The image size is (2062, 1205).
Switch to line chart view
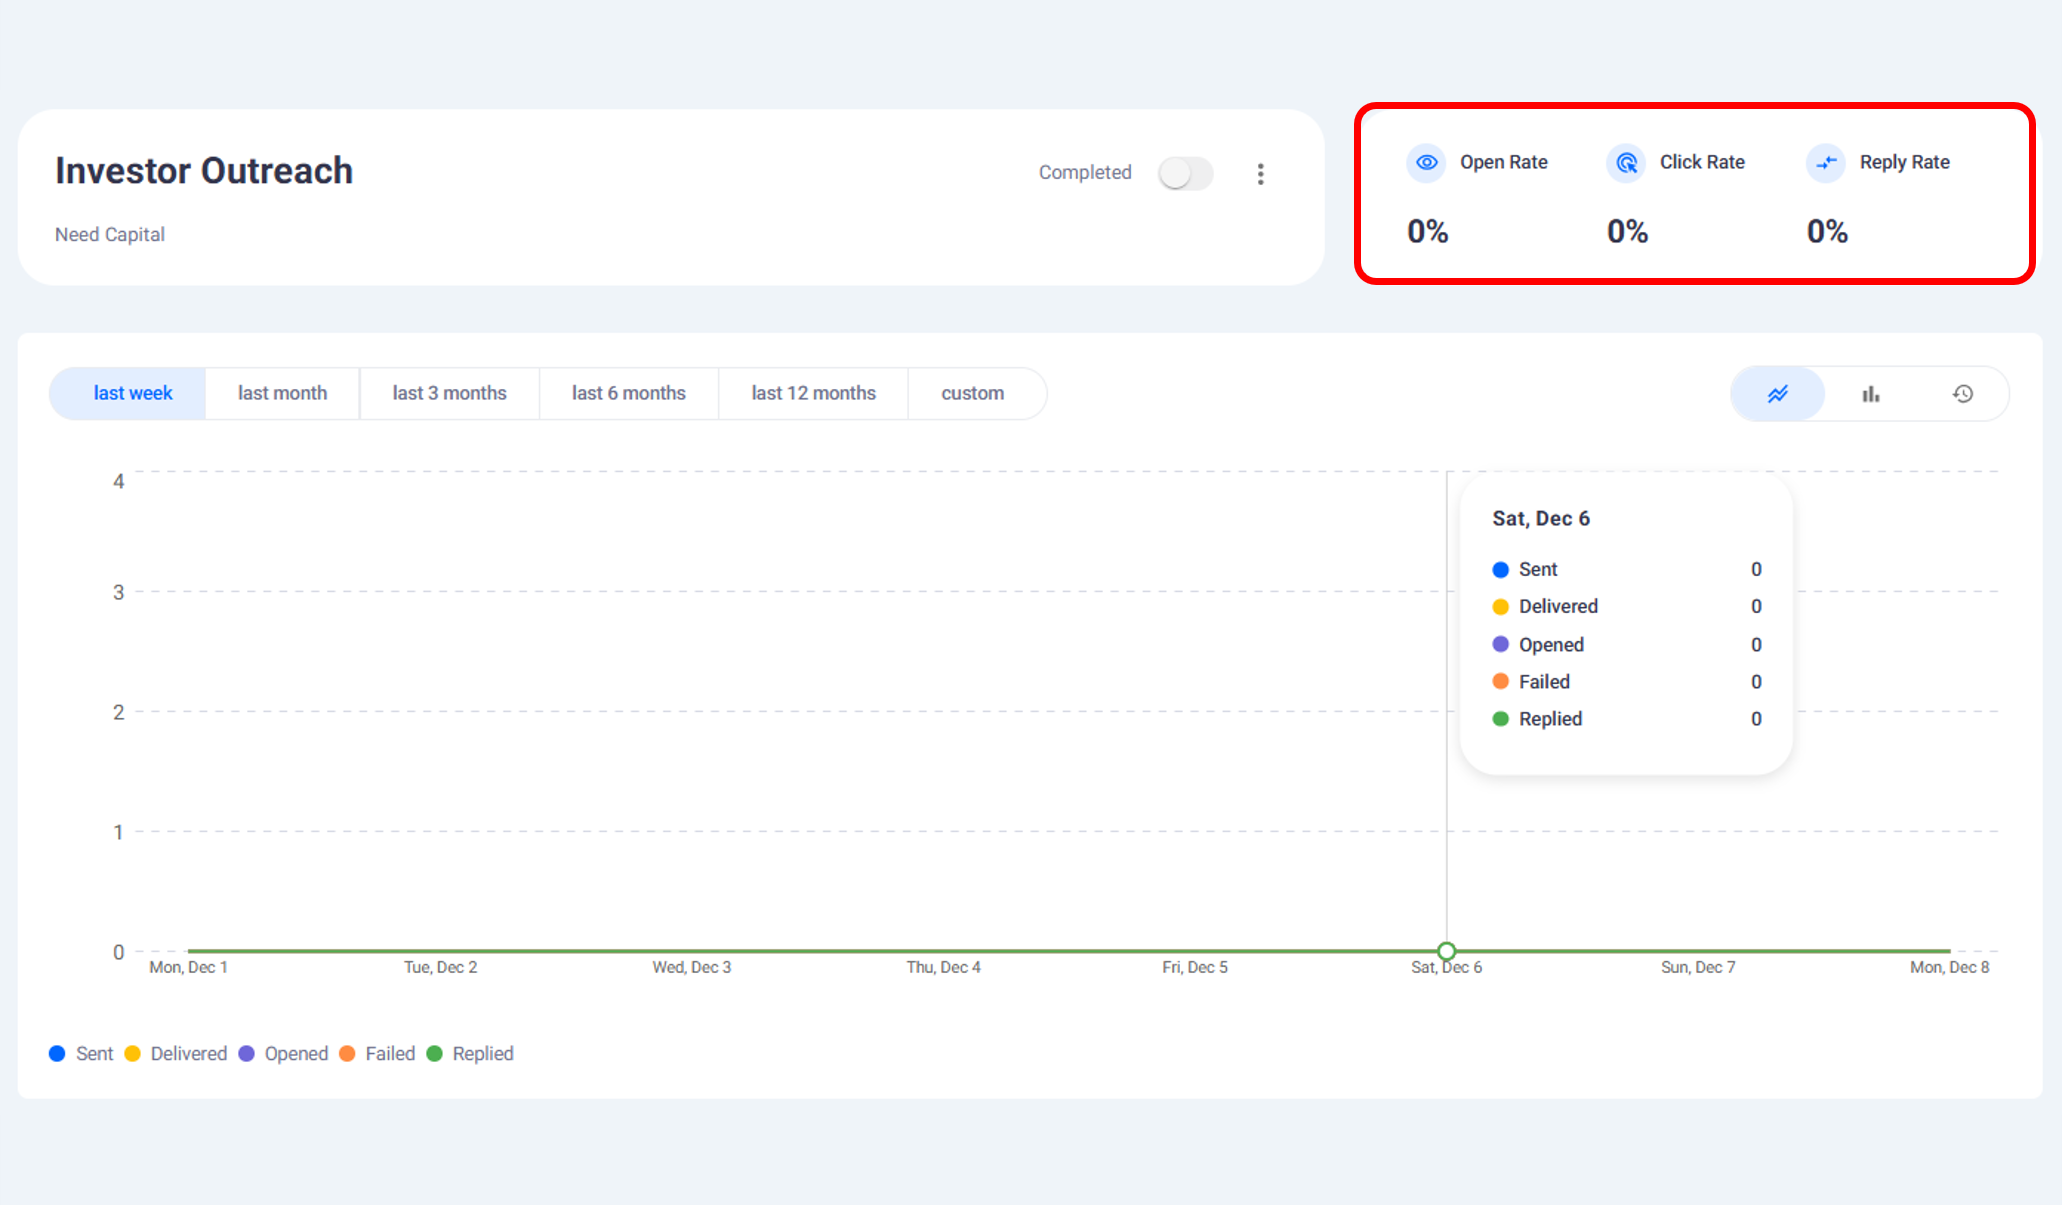tap(1777, 394)
